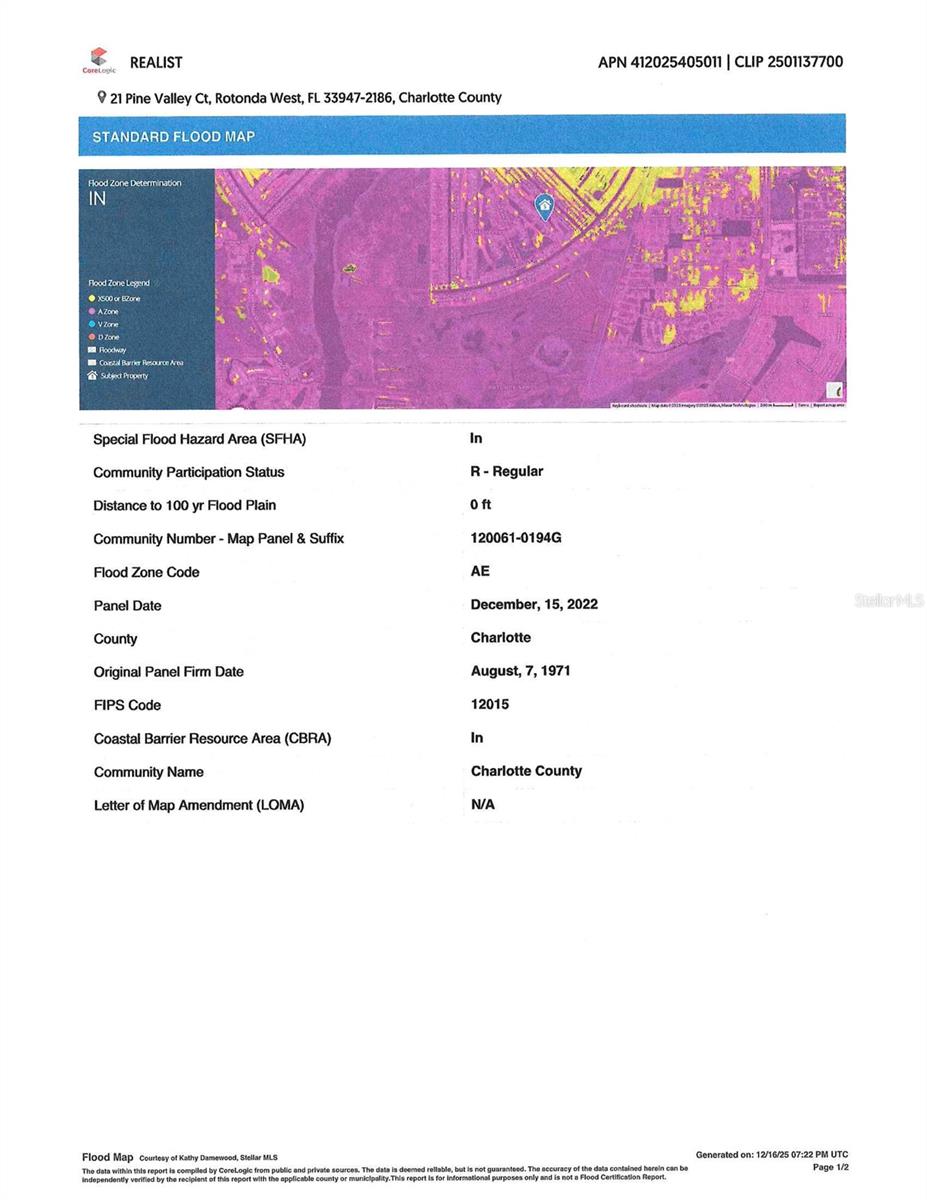Viewport: 927px width, 1200px height.
Task: Click the Flood Zone Legend heading
Action: [119, 284]
